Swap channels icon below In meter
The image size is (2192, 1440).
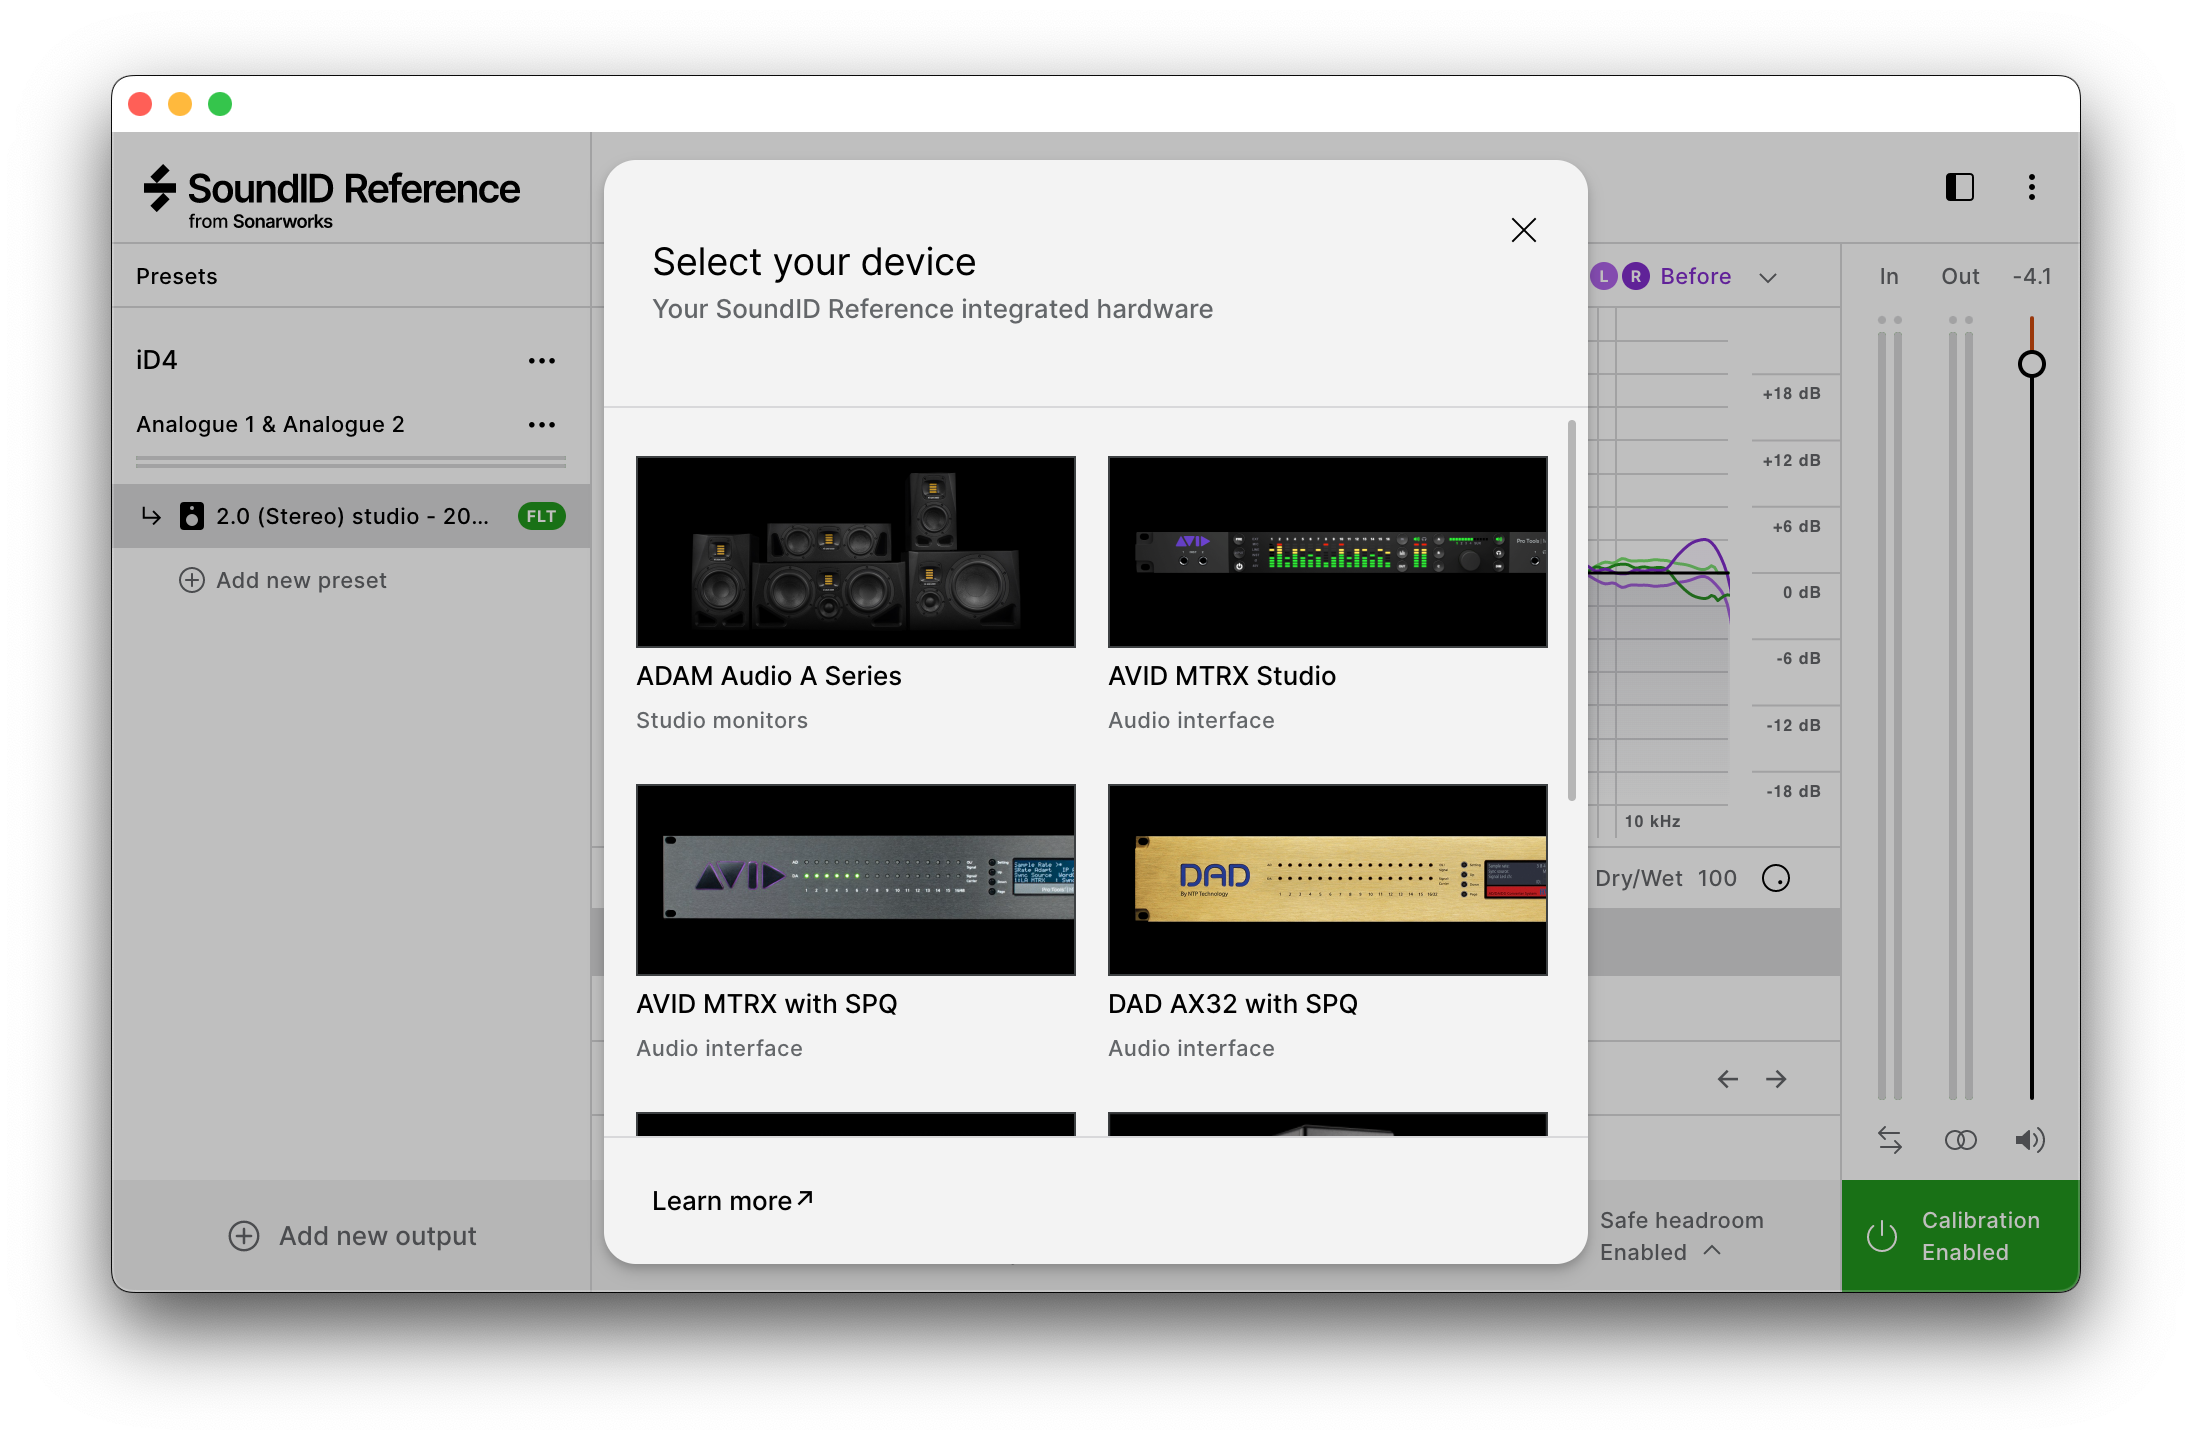pos(1889,1140)
